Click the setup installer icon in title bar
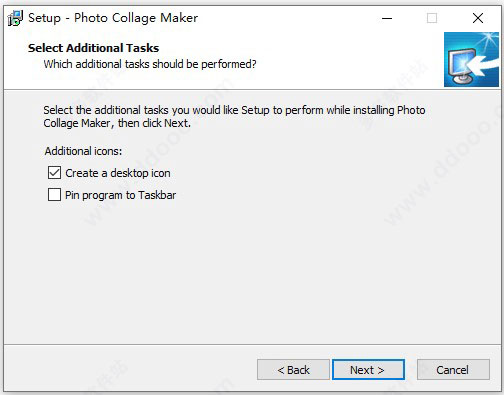 pyautogui.click(x=15, y=18)
